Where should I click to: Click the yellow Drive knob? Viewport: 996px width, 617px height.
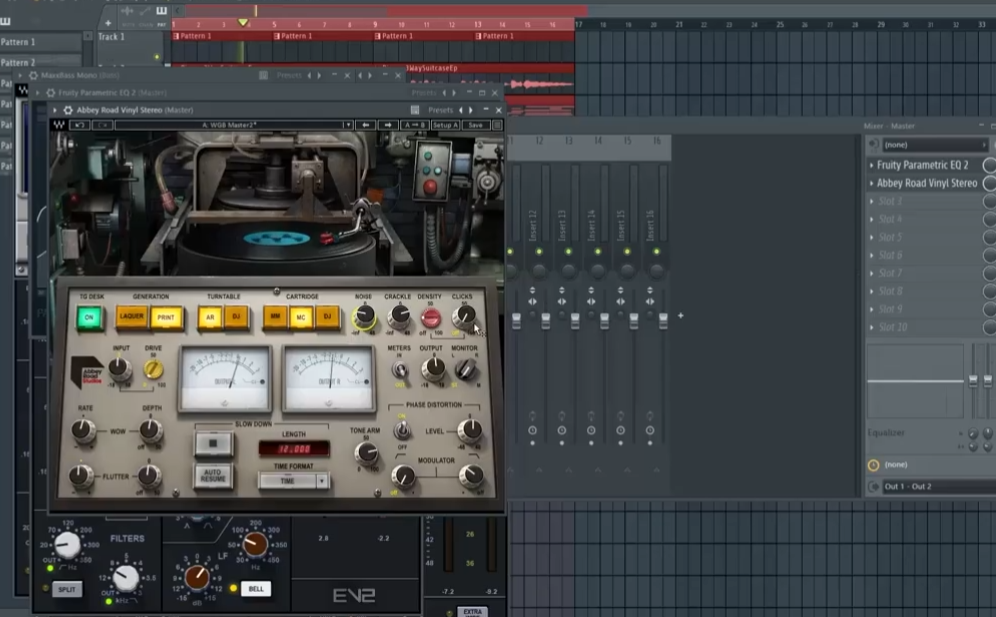152,369
